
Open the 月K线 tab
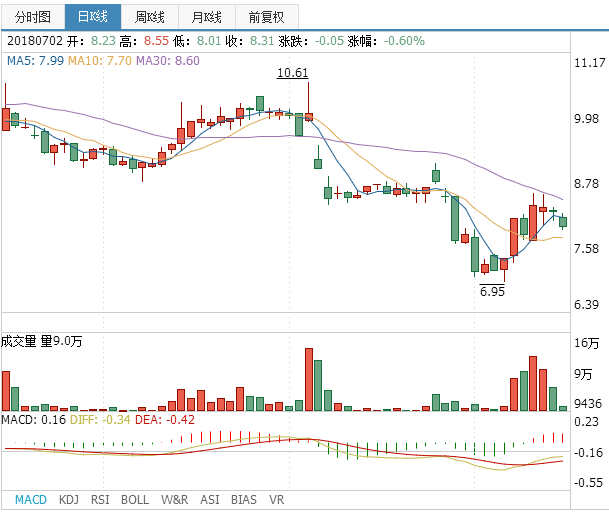(207, 17)
